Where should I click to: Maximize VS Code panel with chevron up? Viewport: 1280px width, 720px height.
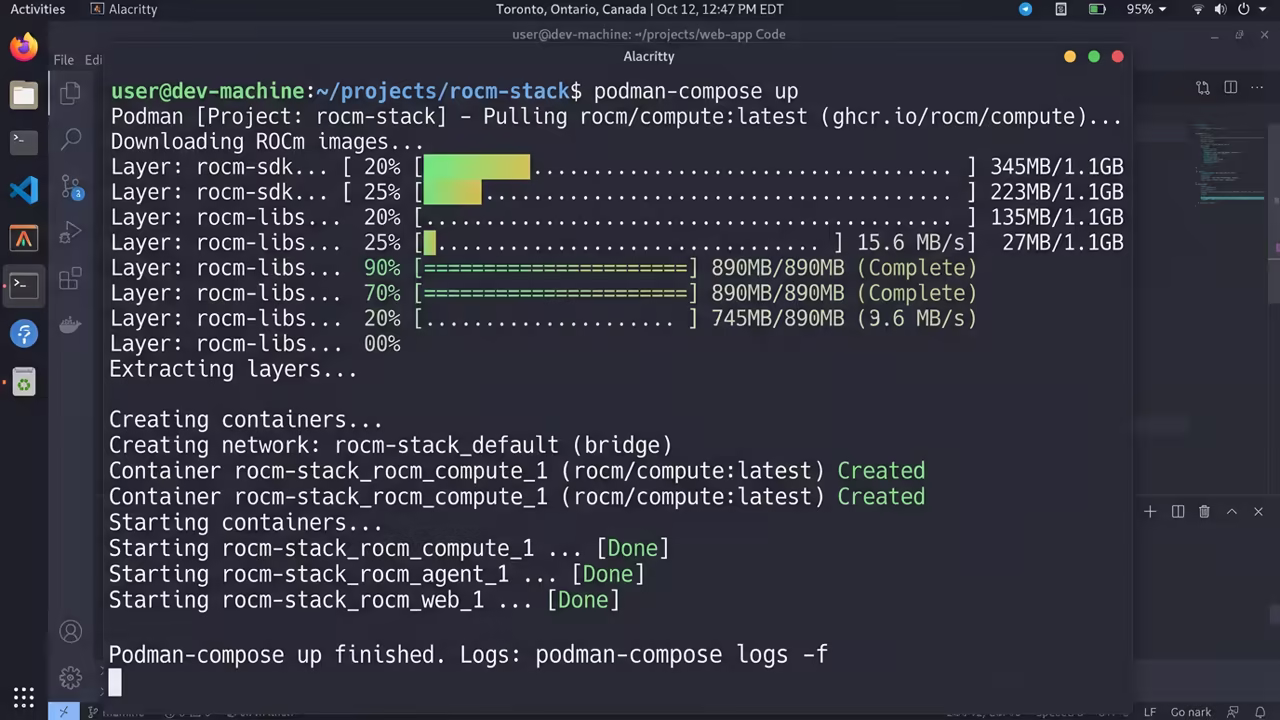[x=1232, y=512]
